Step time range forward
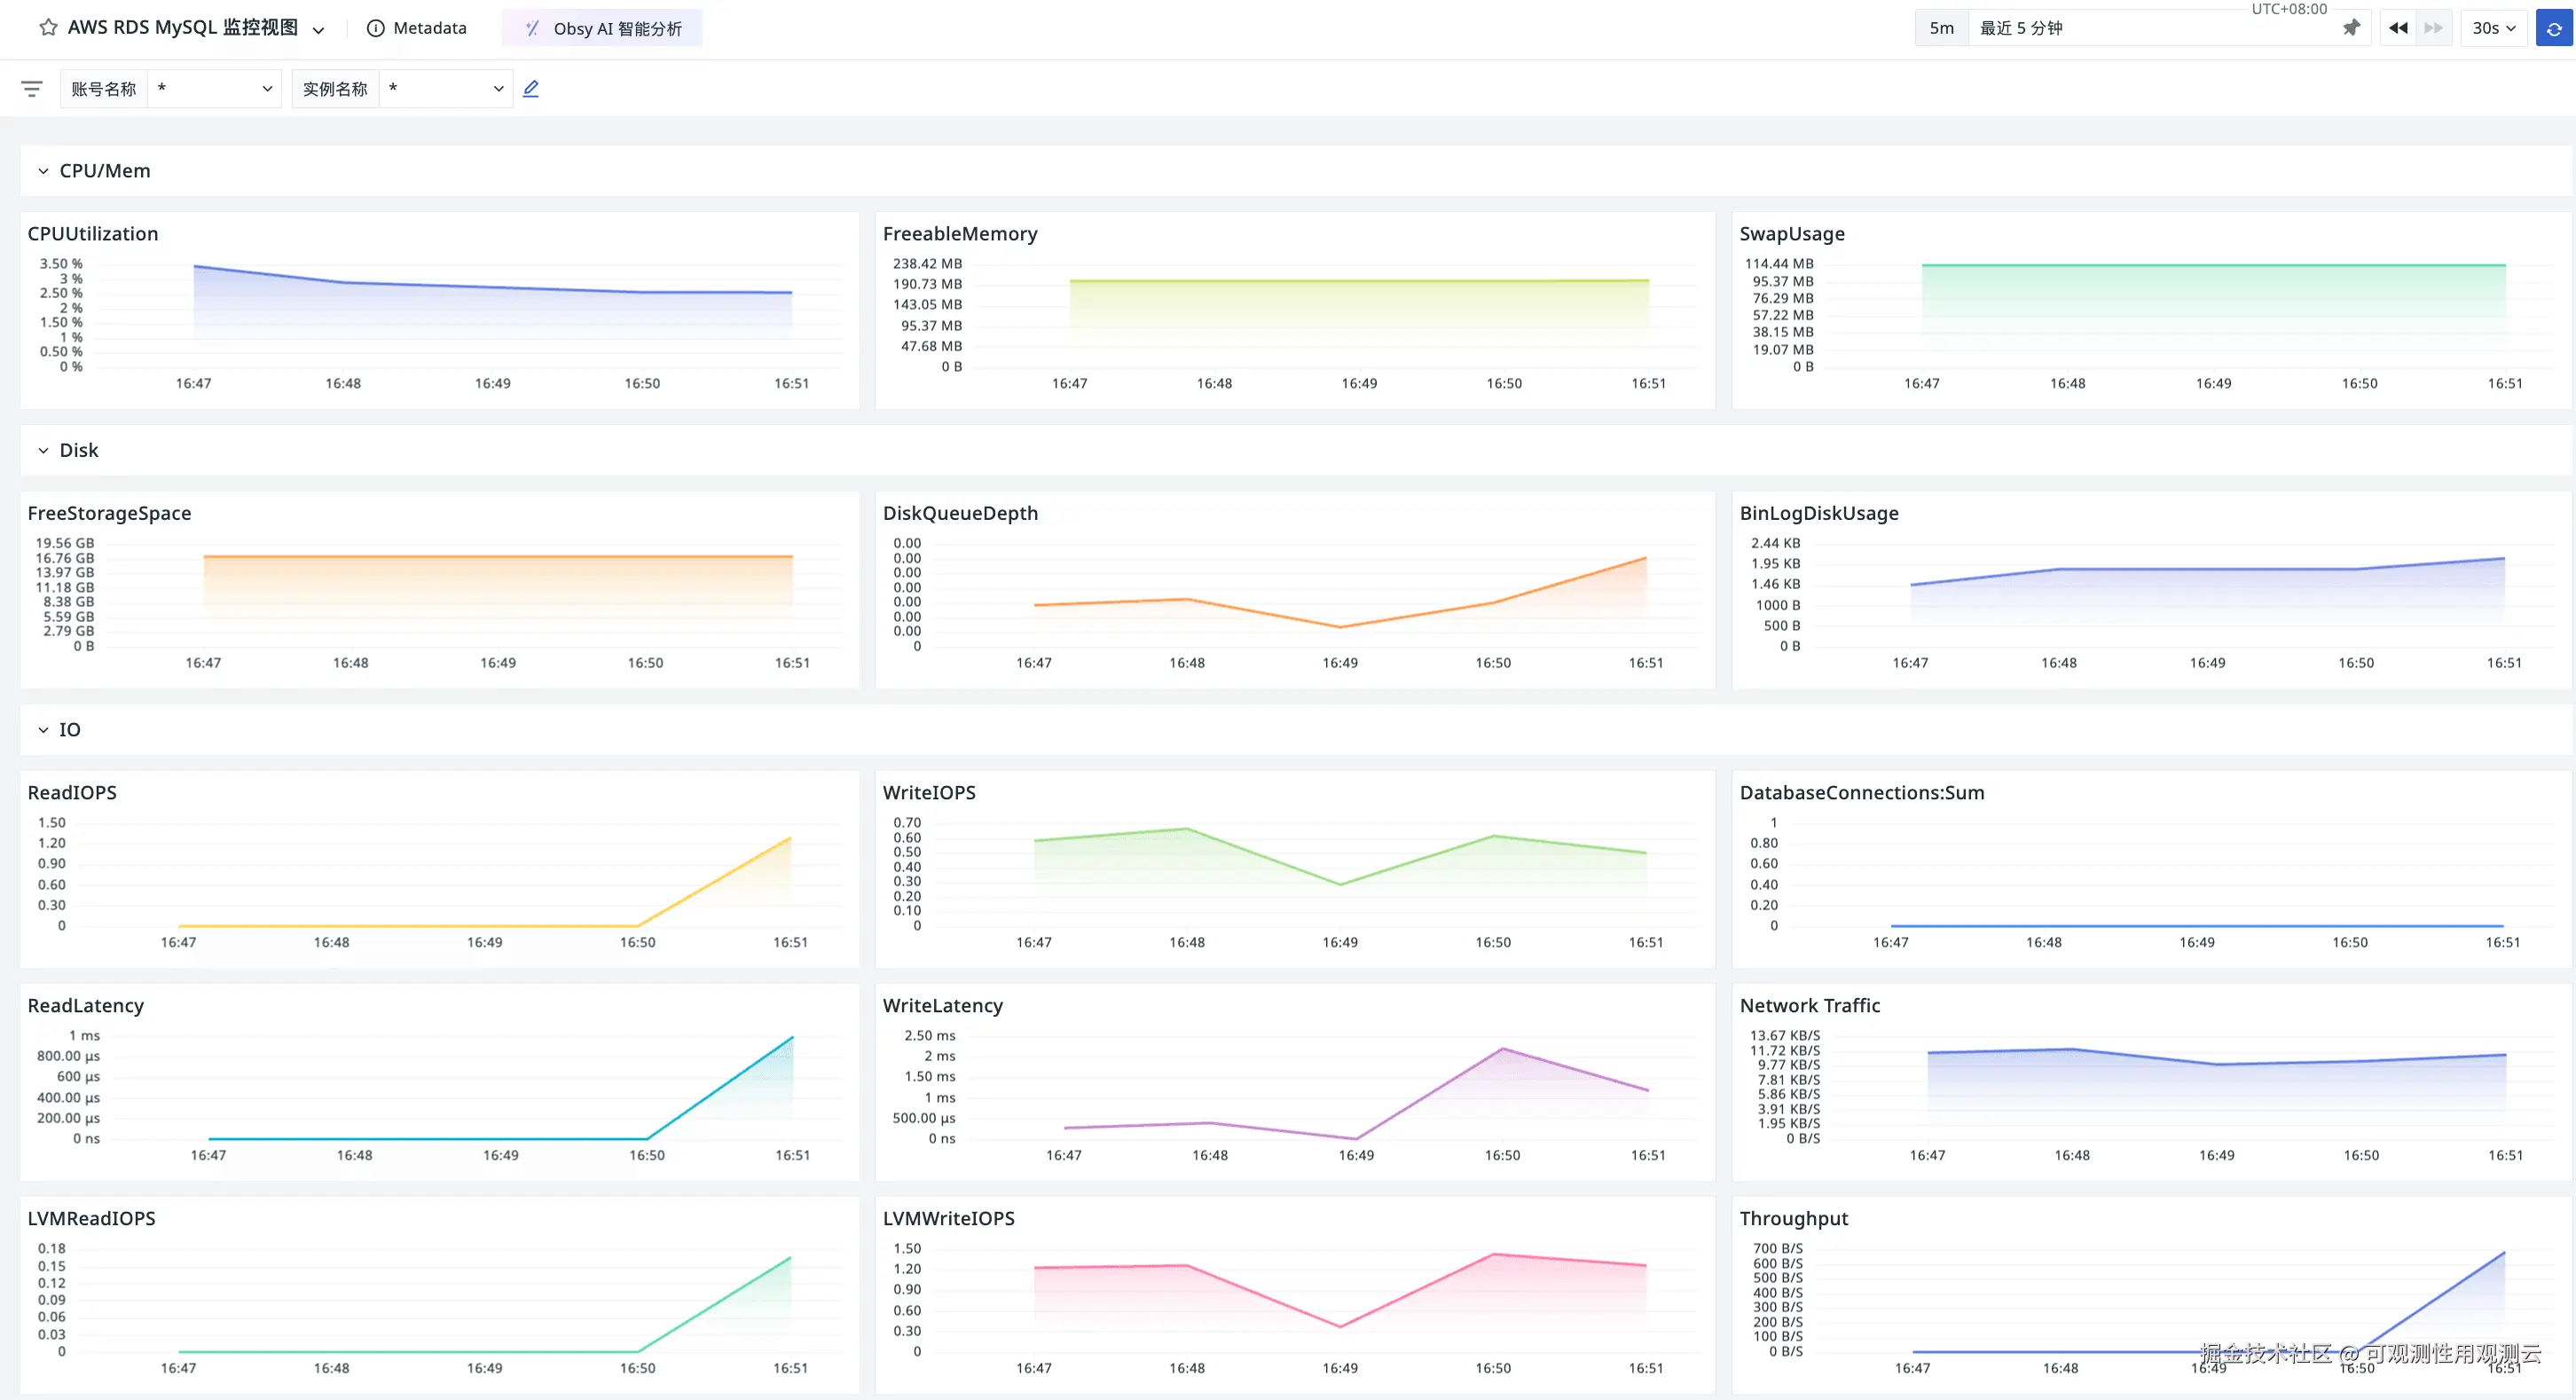Screen dimensions: 2576x1400 pyautogui.click(x=2433, y=28)
